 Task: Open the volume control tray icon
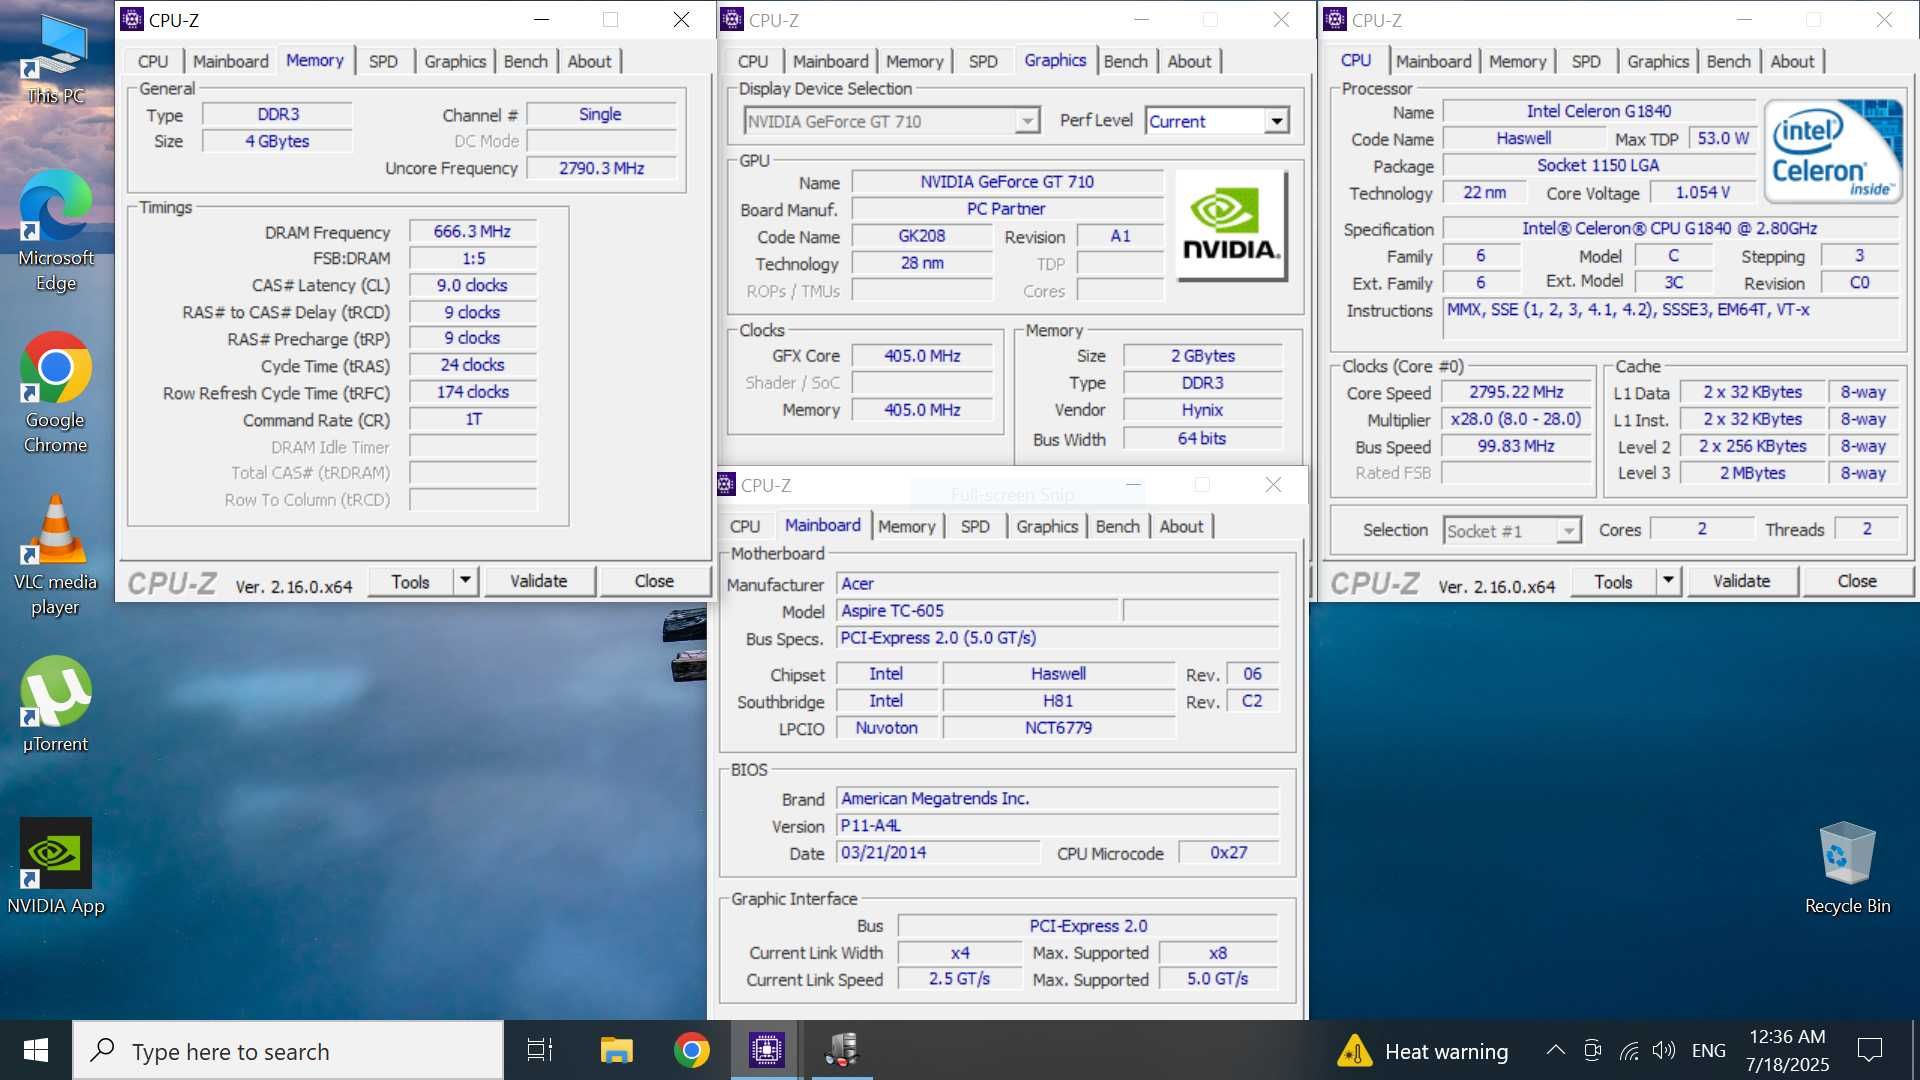tap(1664, 1050)
